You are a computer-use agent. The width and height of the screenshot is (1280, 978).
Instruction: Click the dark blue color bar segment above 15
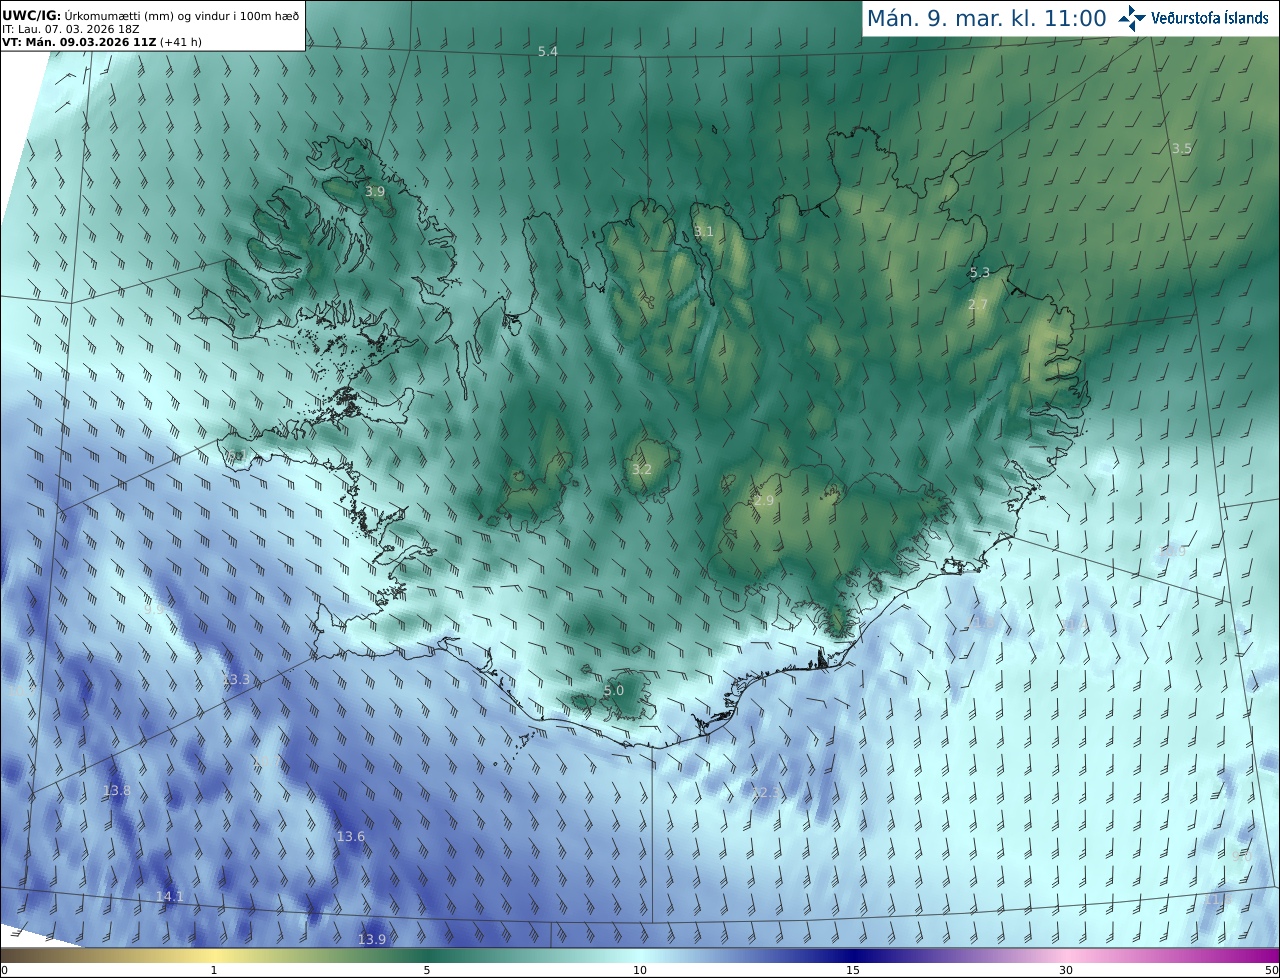click(x=853, y=955)
